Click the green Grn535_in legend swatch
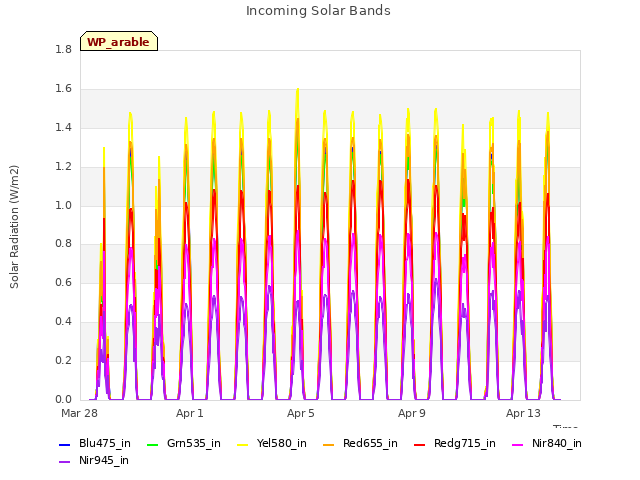 [x=152, y=444]
